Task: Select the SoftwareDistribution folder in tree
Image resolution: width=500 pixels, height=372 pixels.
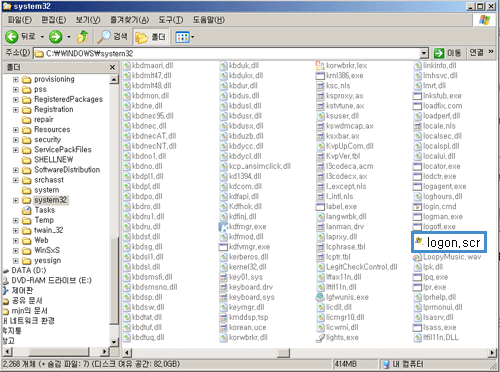Action: (67, 170)
